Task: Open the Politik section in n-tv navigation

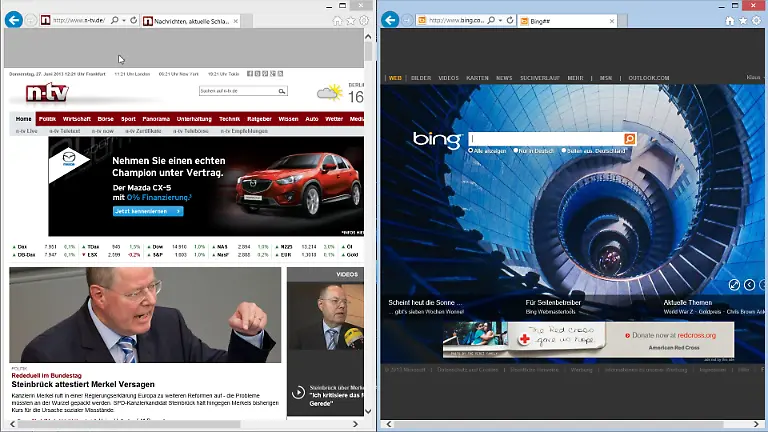Action: coord(47,118)
